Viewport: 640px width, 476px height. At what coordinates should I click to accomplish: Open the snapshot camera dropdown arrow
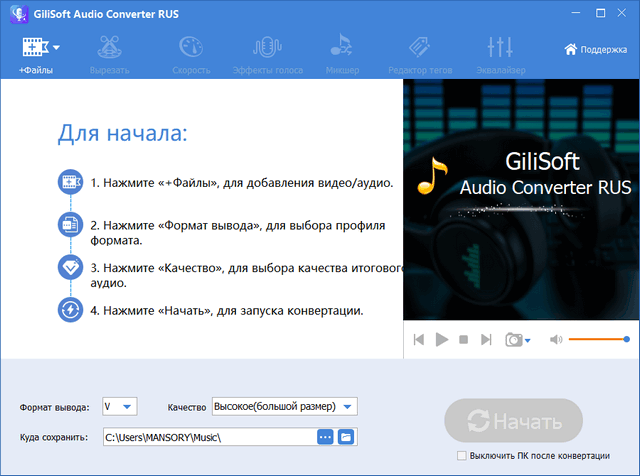click(528, 341)
